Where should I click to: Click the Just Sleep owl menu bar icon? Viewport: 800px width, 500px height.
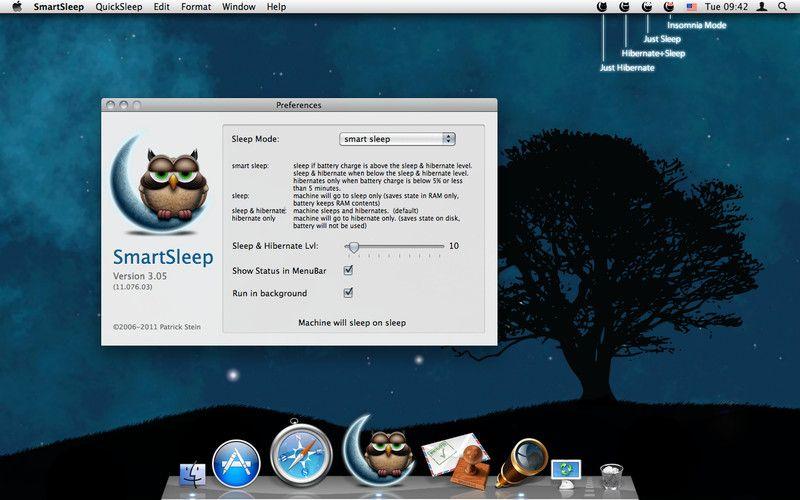647,7
